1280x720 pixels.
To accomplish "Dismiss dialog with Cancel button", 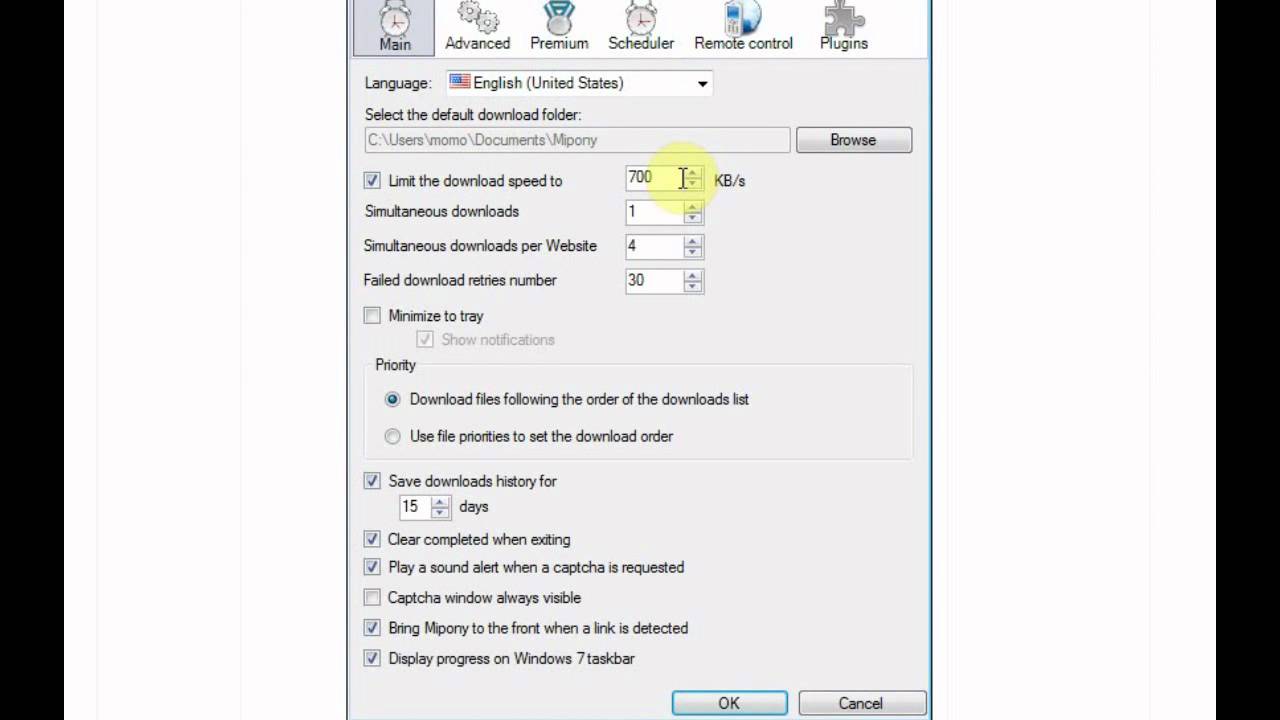I will click(x=860, y=703).
